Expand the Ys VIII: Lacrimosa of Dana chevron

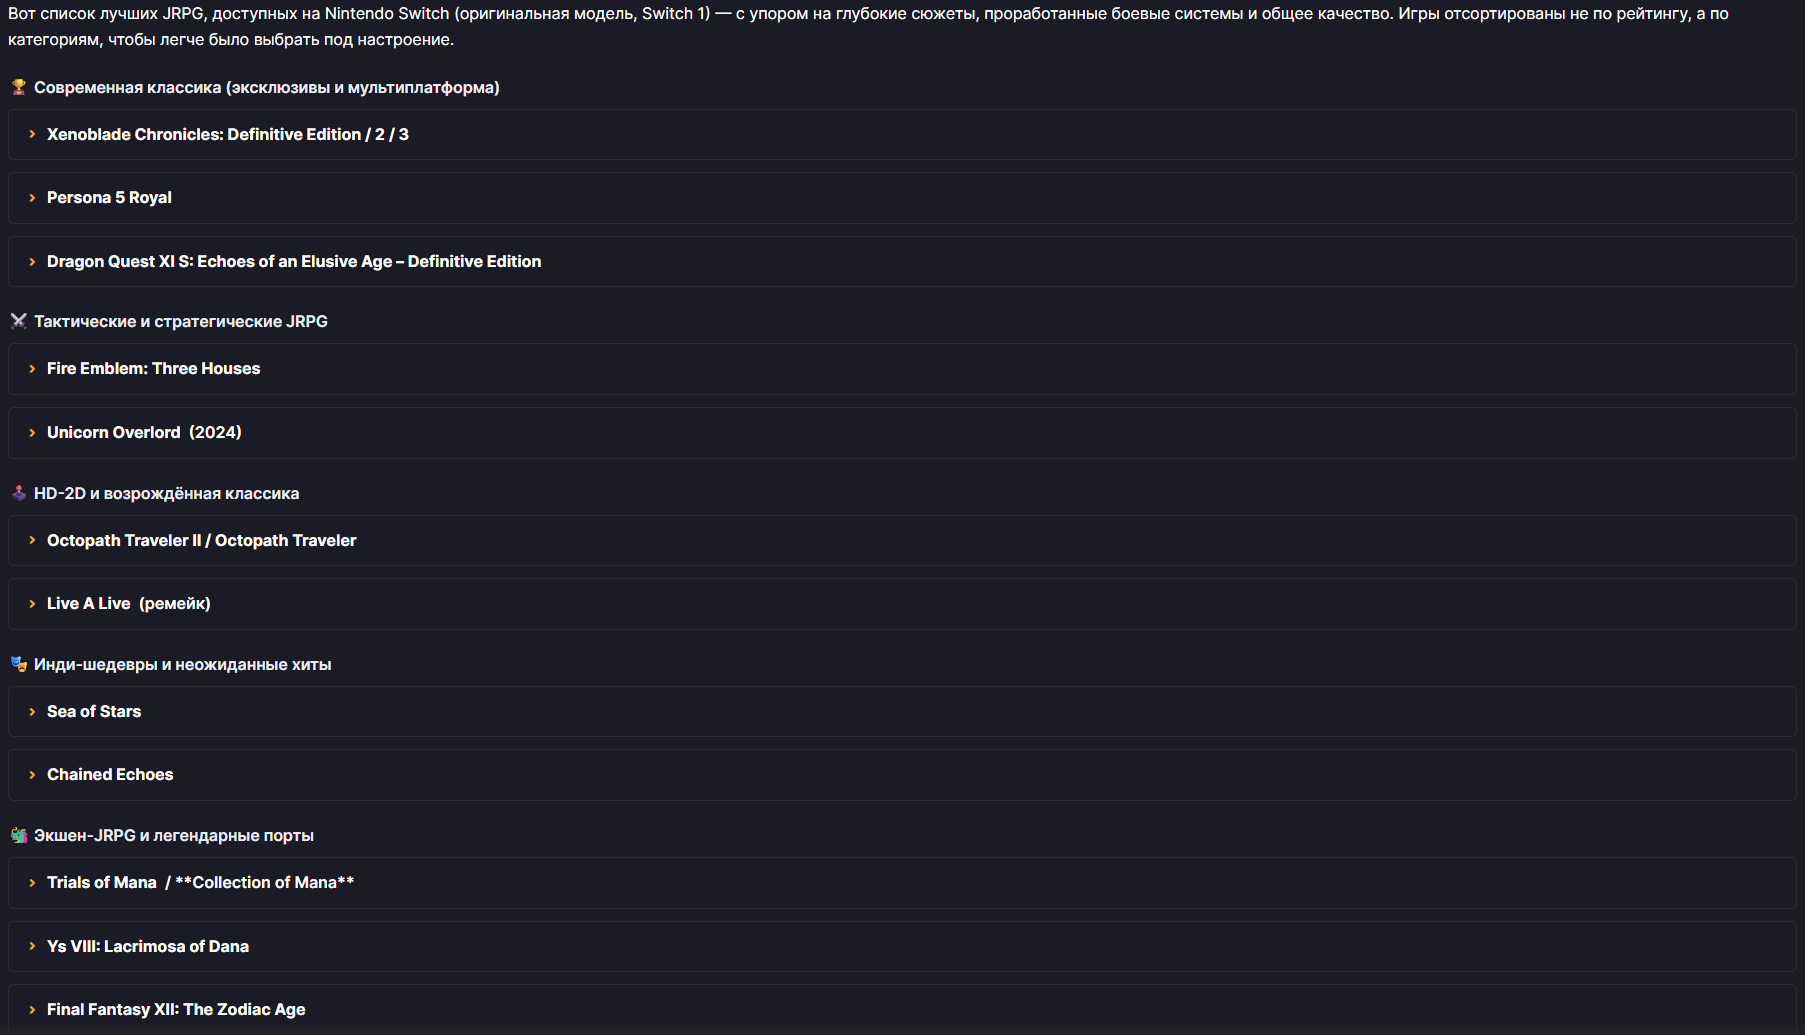pos(32,946)
